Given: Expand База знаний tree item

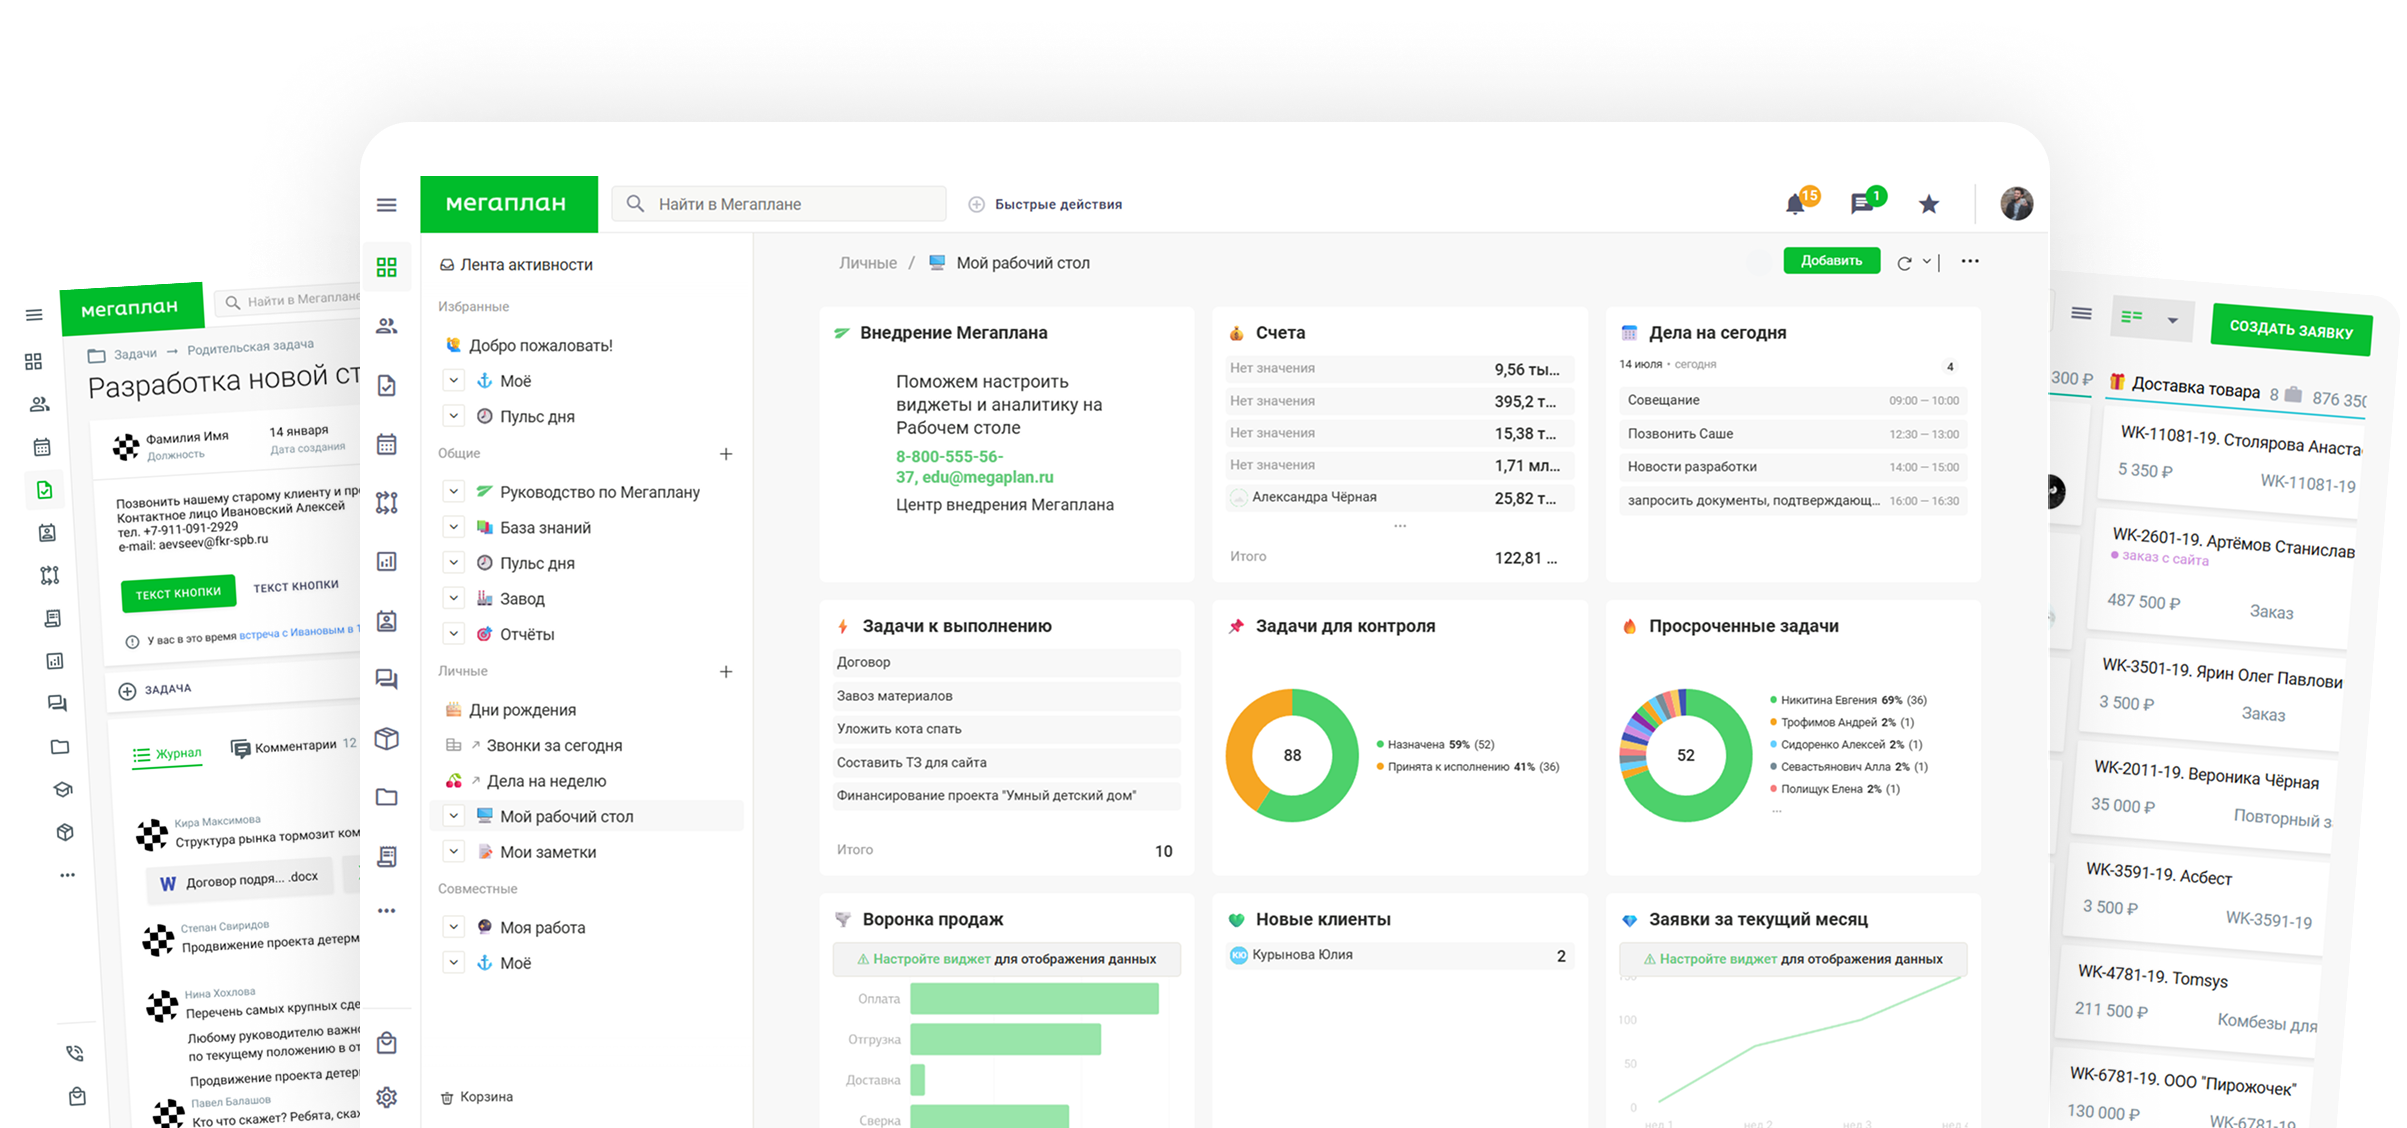Looking at the screenshot, I should pos(454,527).
